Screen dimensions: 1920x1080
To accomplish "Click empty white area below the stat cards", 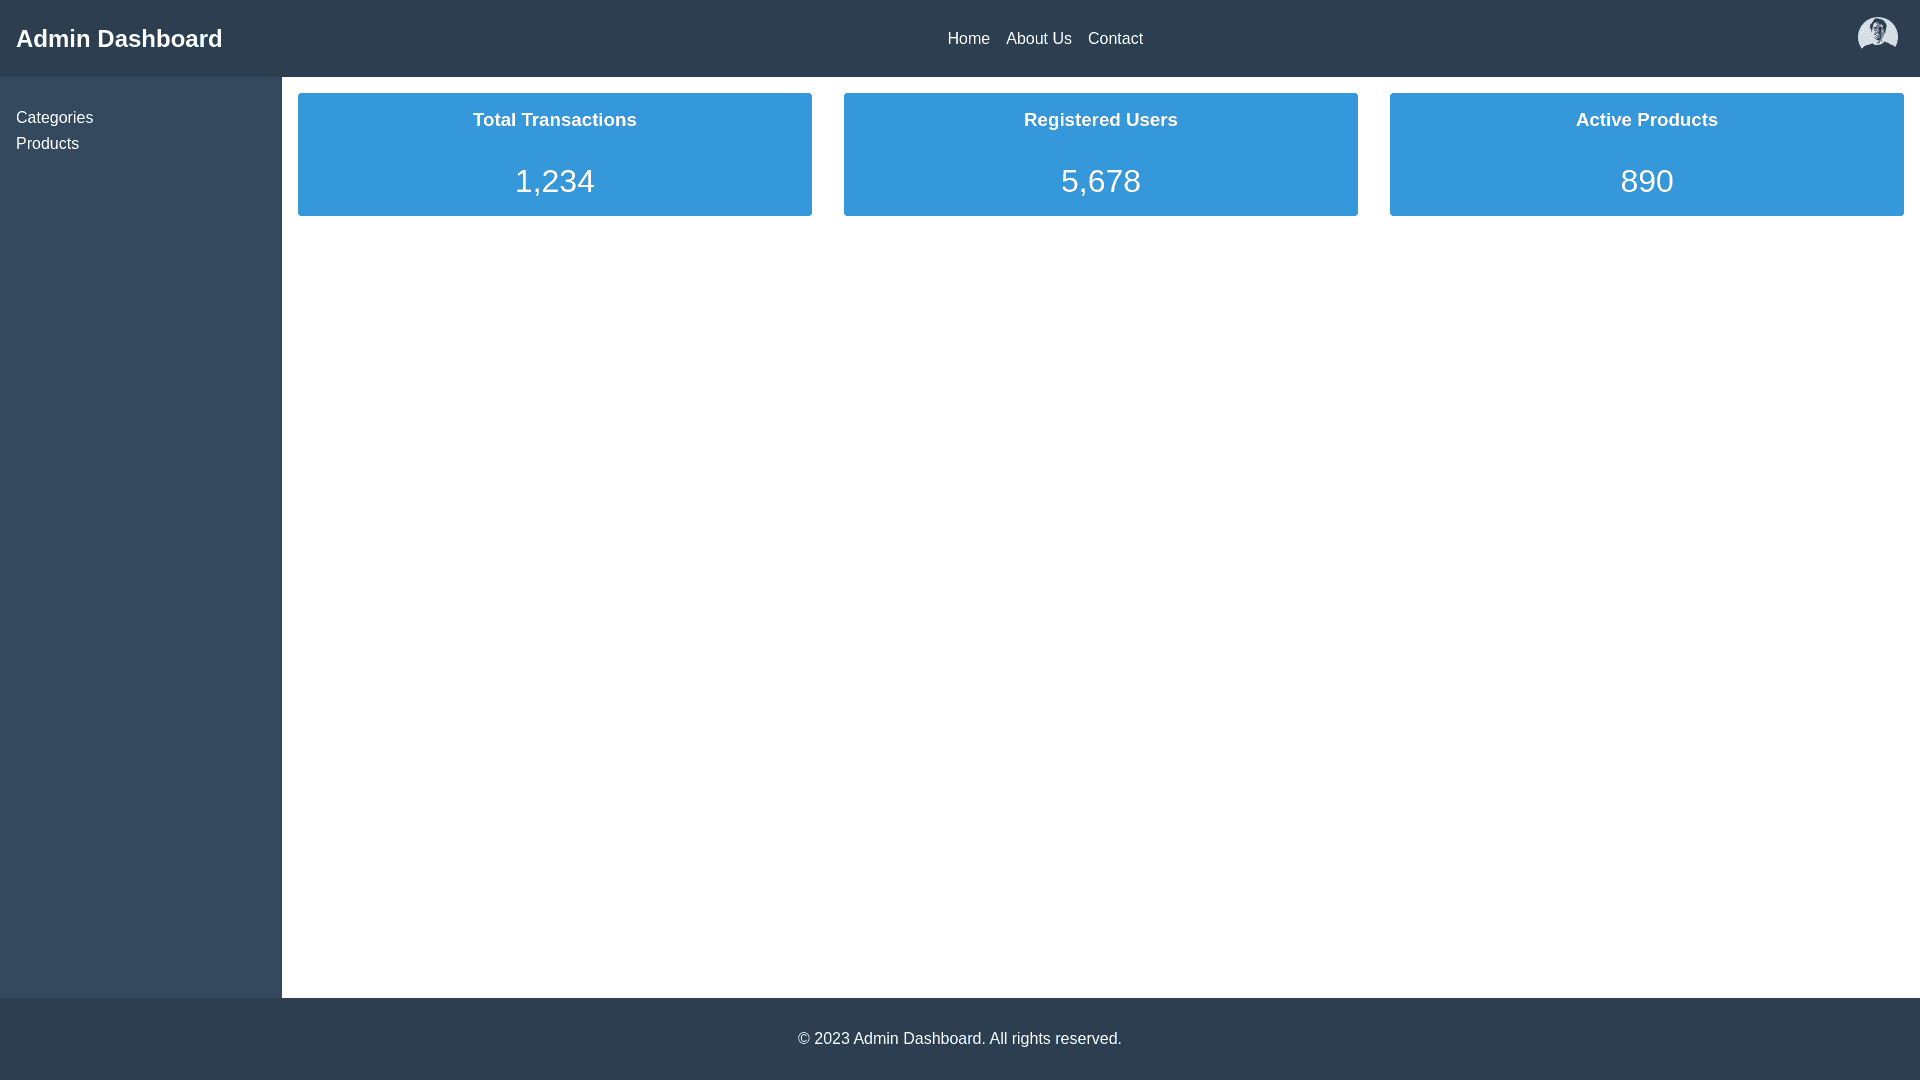I will pyautogui.click(x=1100, y=600).
